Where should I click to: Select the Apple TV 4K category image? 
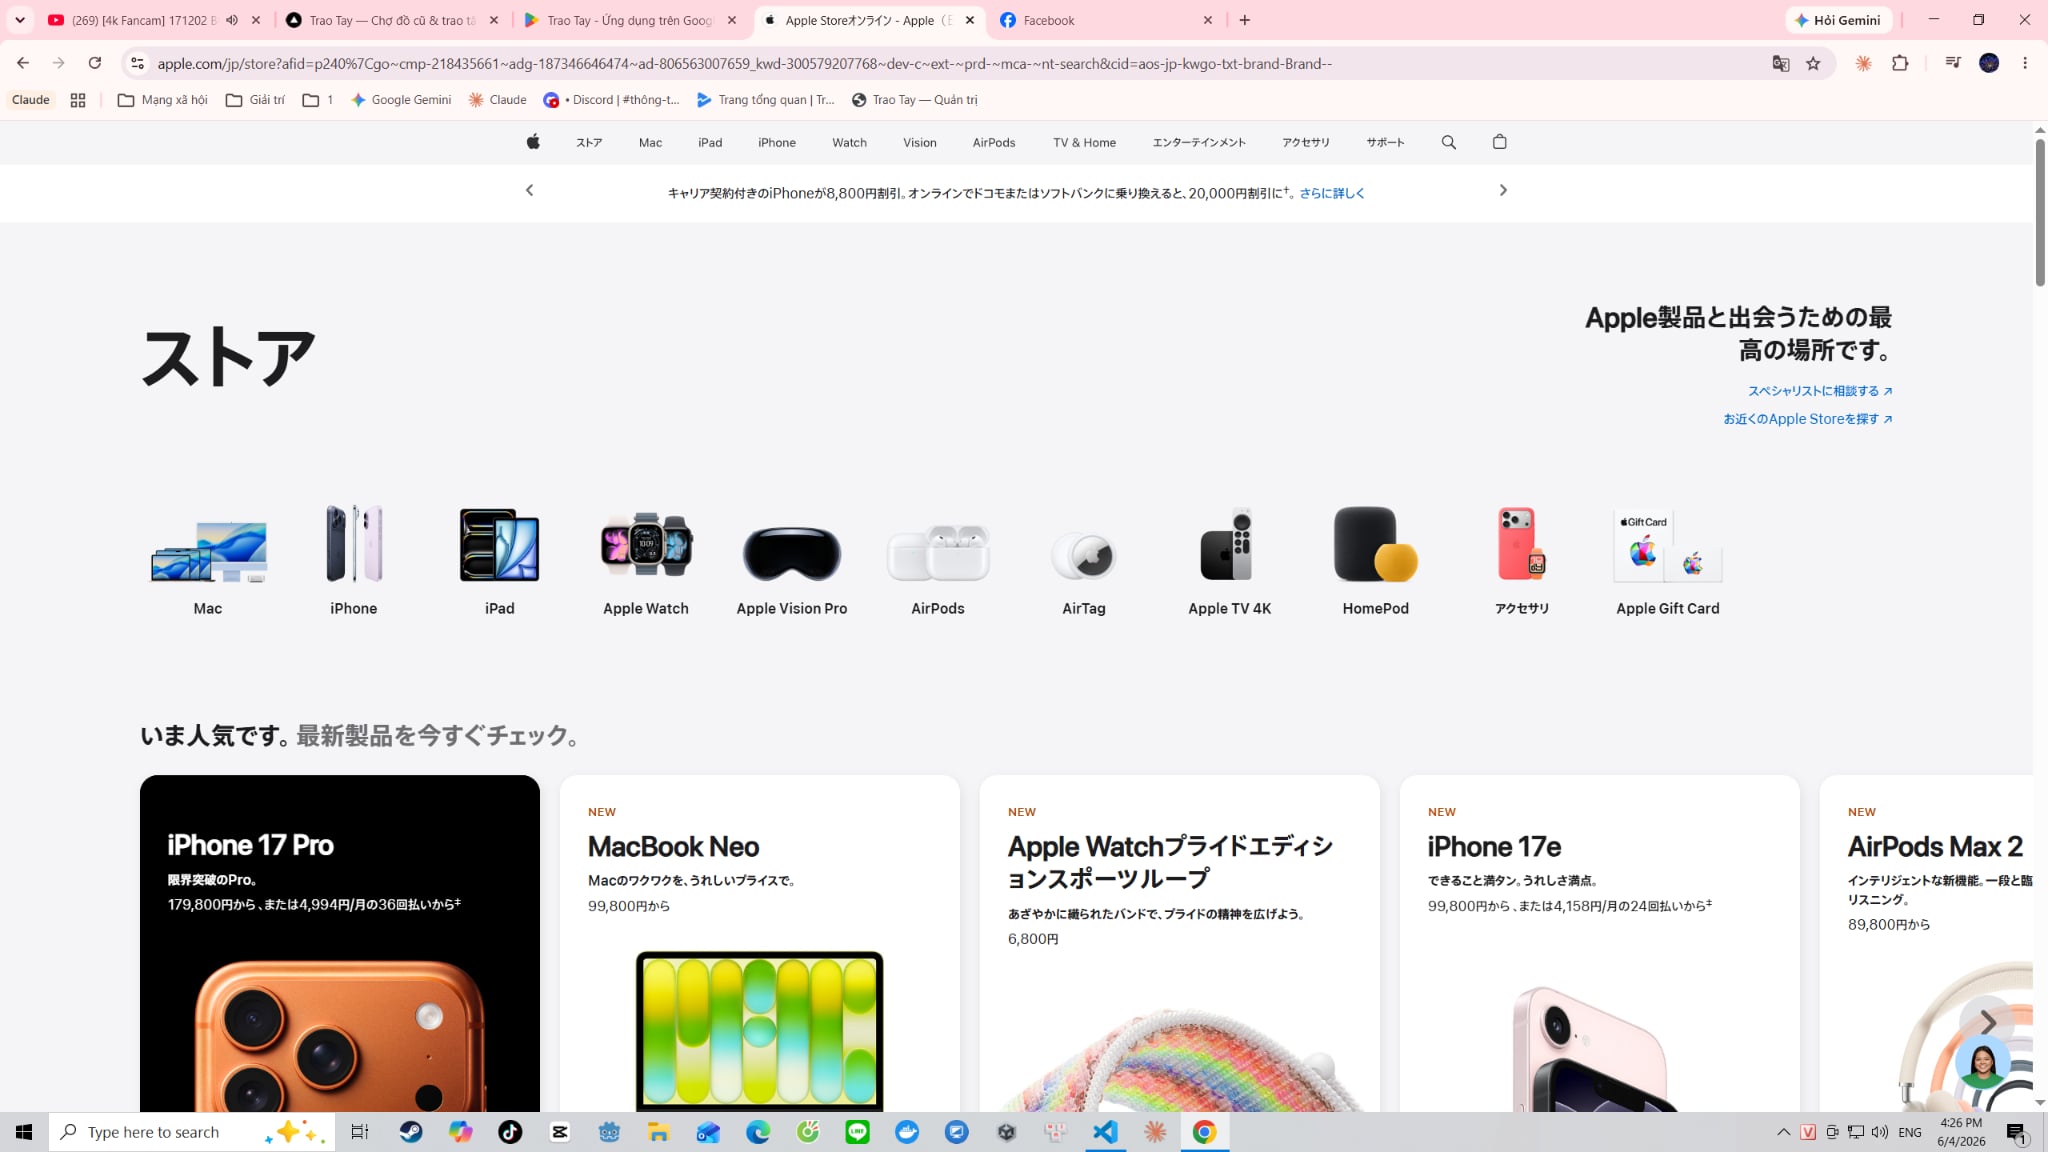click(1229, 545)
